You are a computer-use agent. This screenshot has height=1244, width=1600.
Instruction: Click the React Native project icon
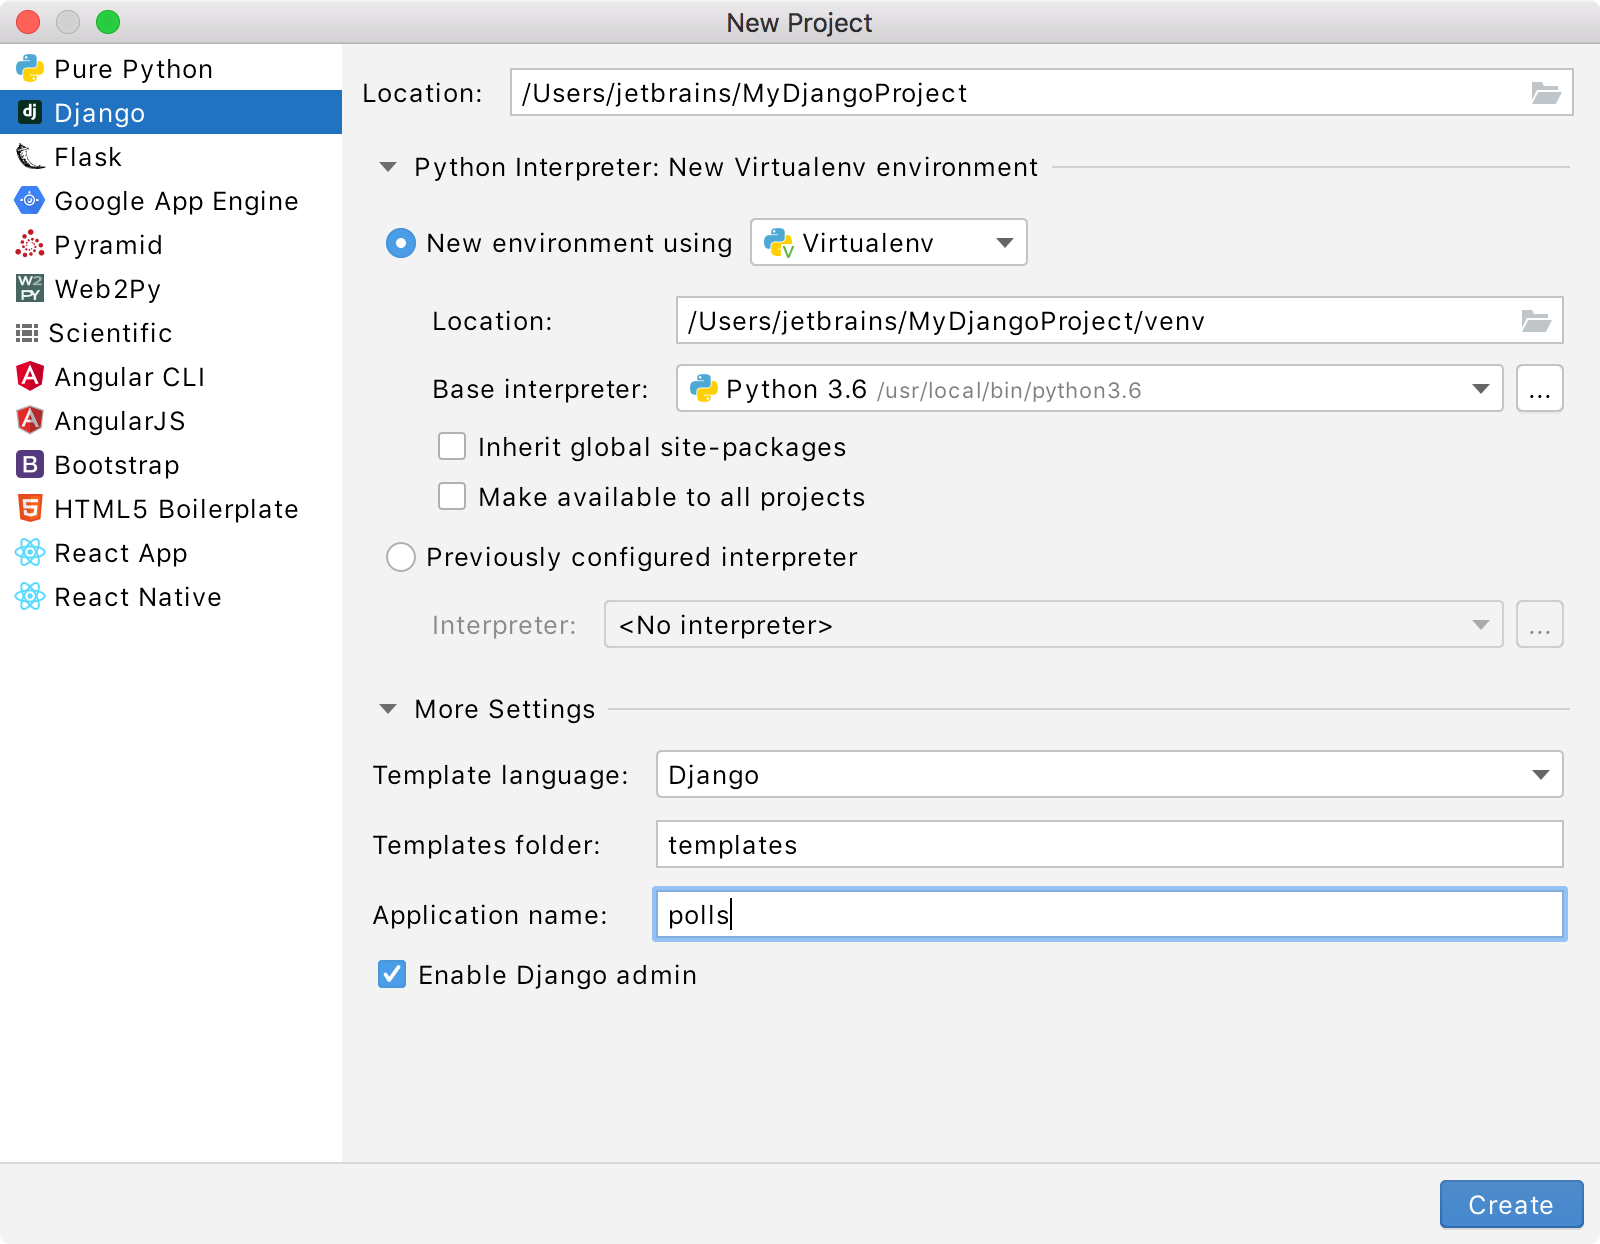pos(29,596)
